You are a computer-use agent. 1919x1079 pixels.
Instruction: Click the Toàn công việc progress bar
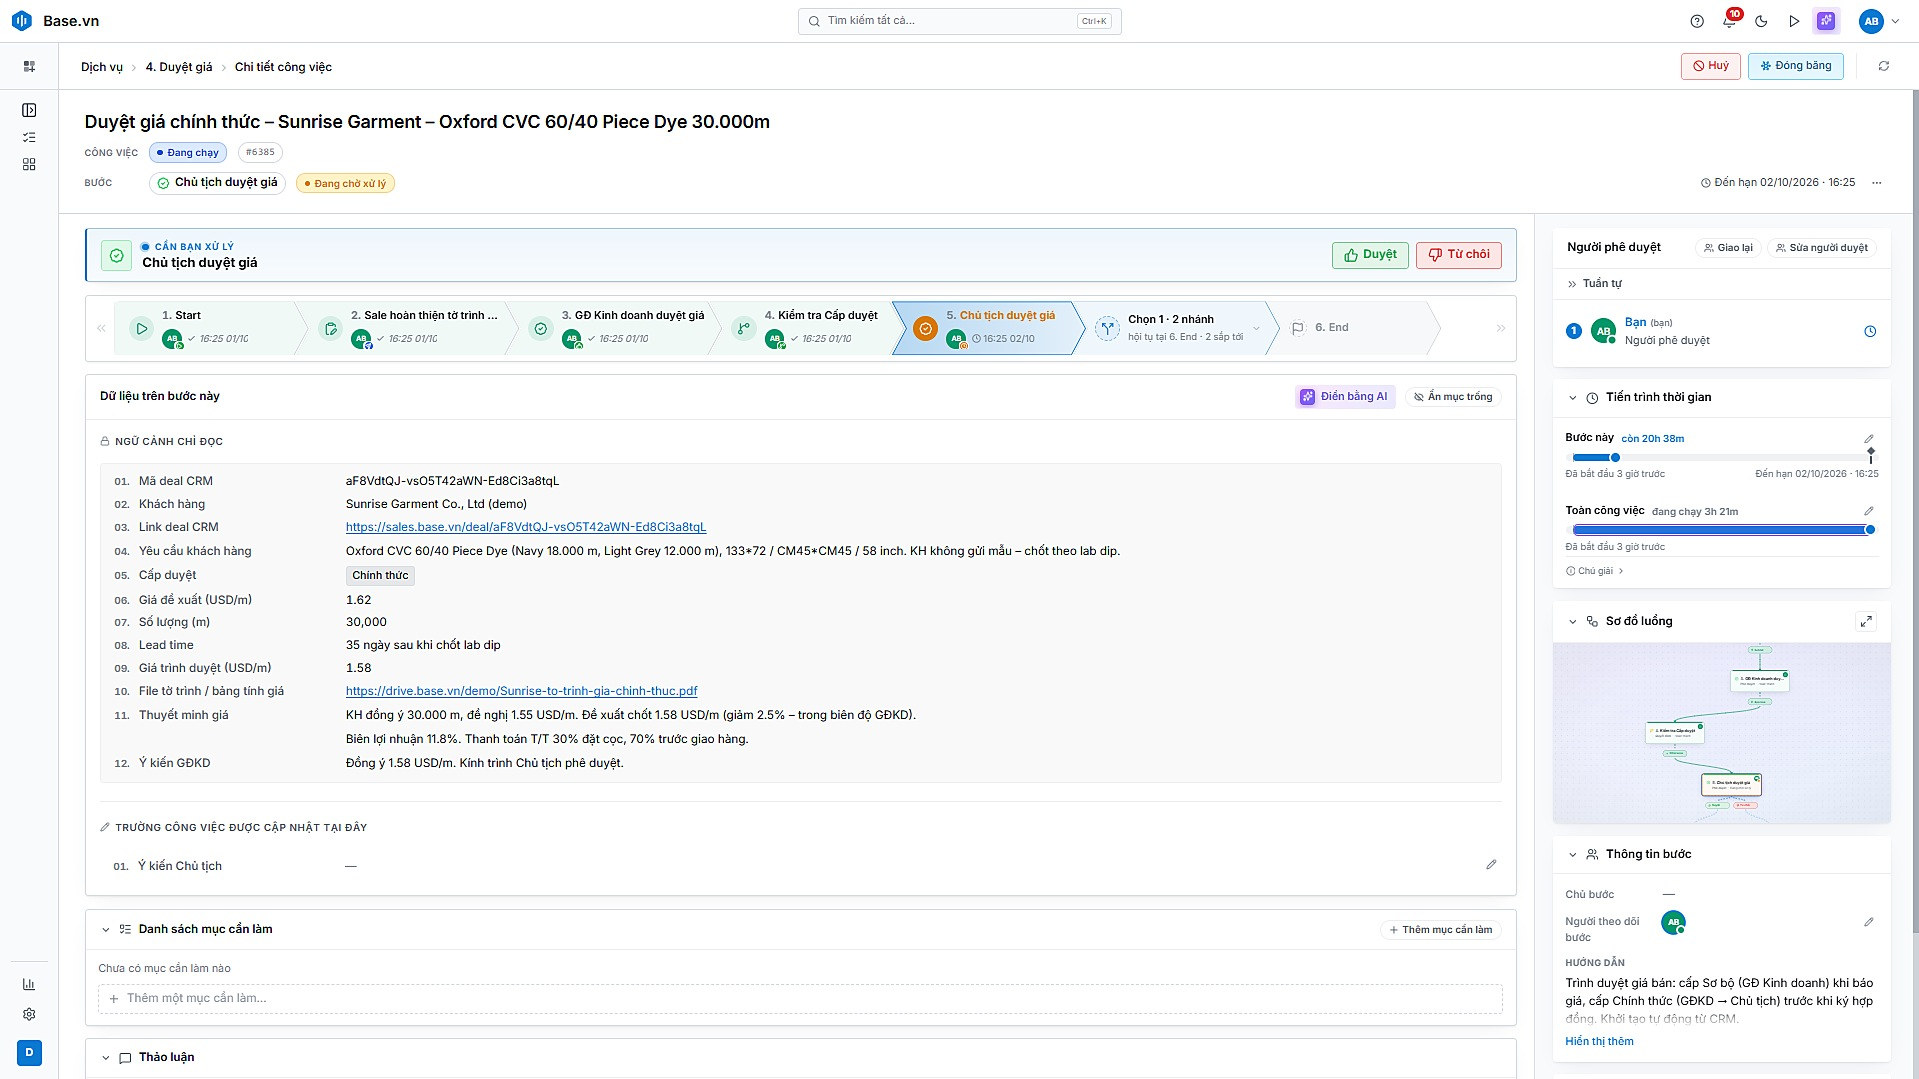[1721, 530]
